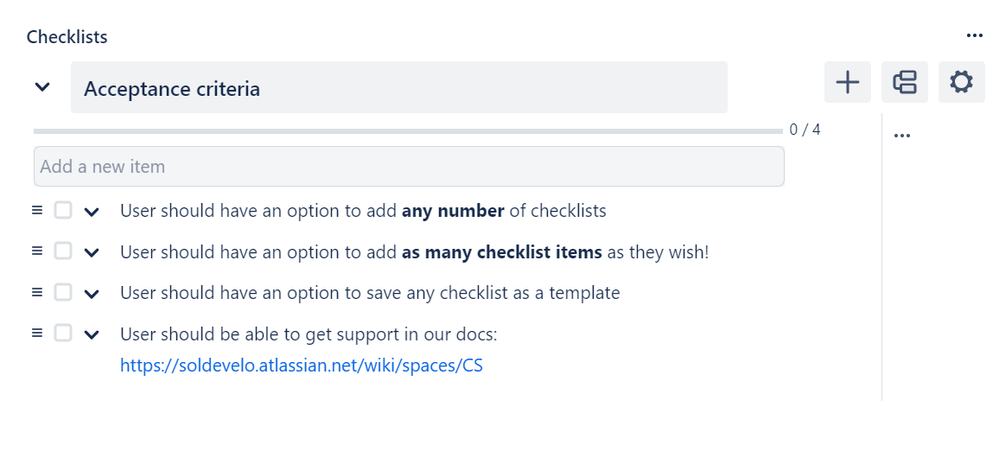
Task: Check the 'get support in our docs' item
Action: coord(62,333)
